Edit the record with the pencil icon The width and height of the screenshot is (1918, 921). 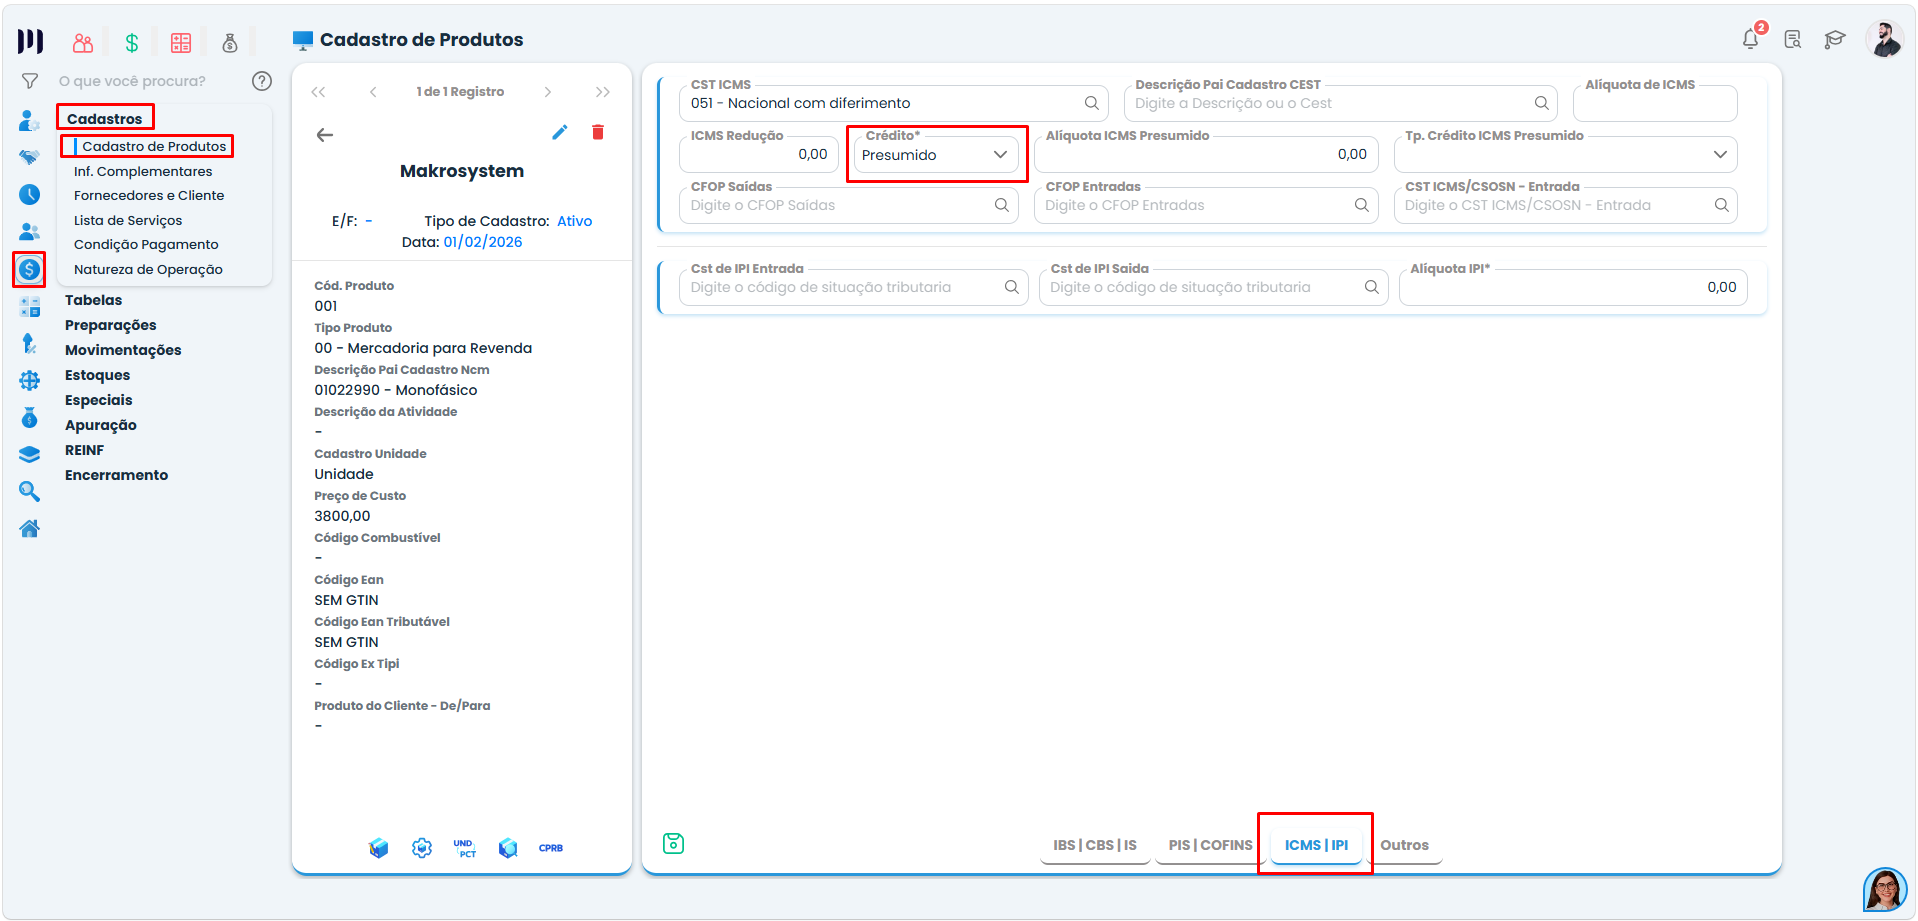(x=560, y=132)
